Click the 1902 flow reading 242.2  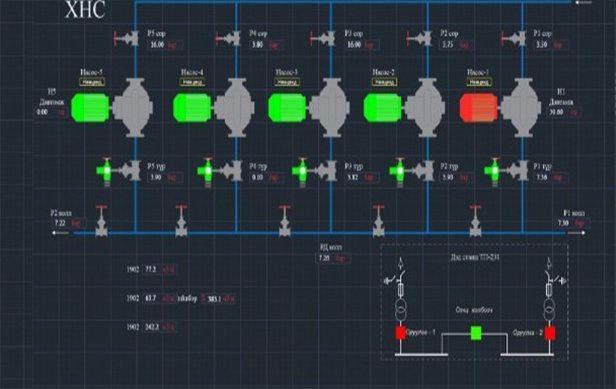coord(152,327)
